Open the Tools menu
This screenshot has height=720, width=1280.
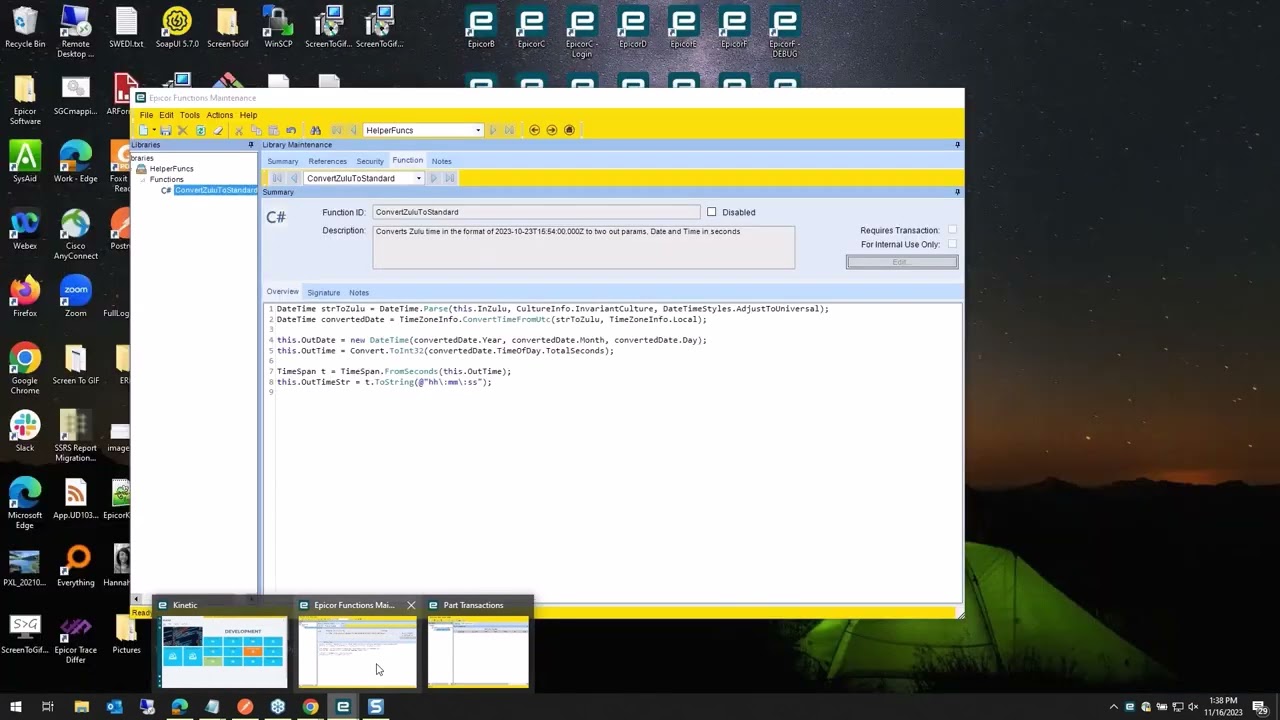pos(190,115)
